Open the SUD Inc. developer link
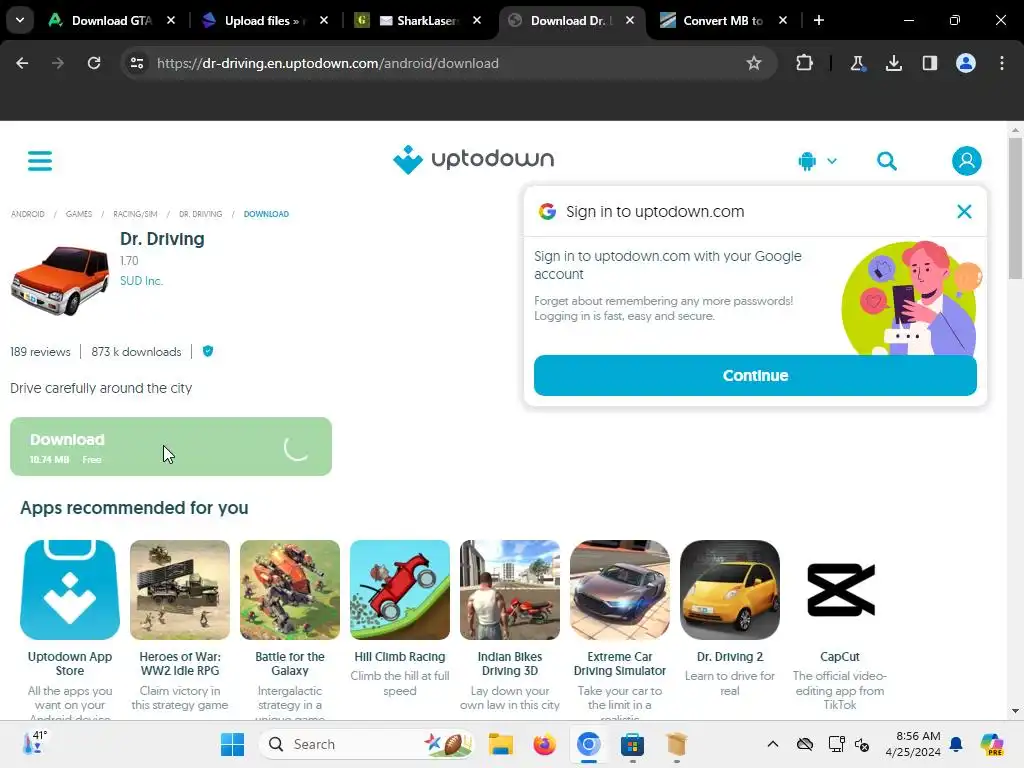This screenshot has height=768, width=1024. click(x=142, y=281)
